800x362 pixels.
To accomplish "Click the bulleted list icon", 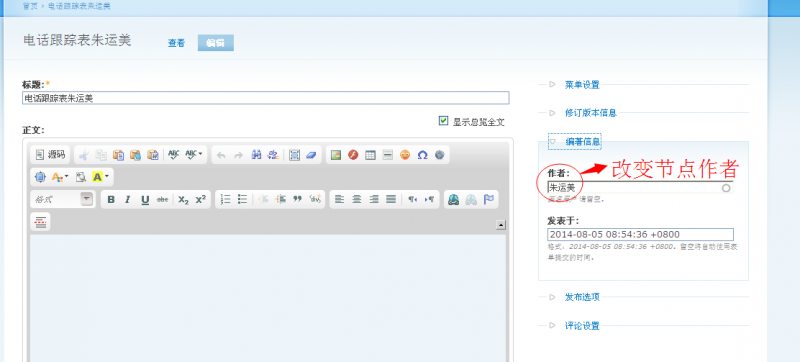I will coord(243,200).
